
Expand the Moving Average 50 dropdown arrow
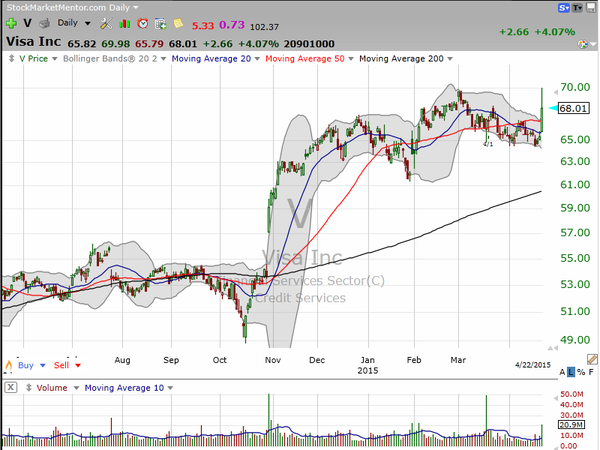[x=351, y=59]
